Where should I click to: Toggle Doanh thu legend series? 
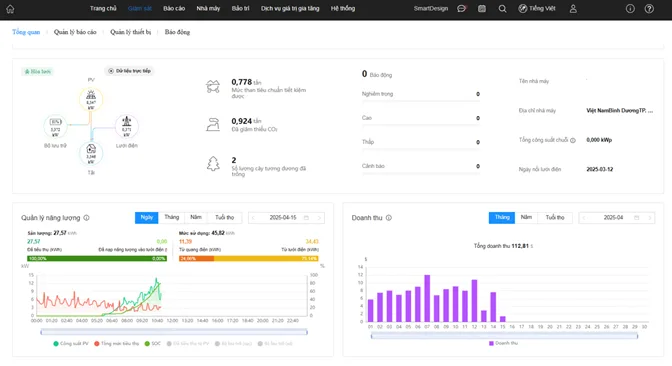[x=503, y=343]
